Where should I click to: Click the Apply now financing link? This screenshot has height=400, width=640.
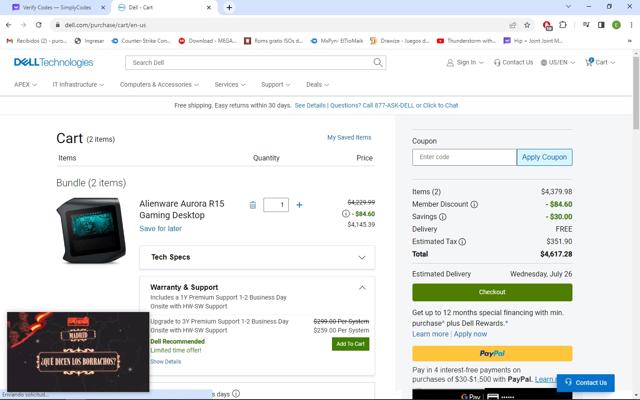[x=470, y=334]
